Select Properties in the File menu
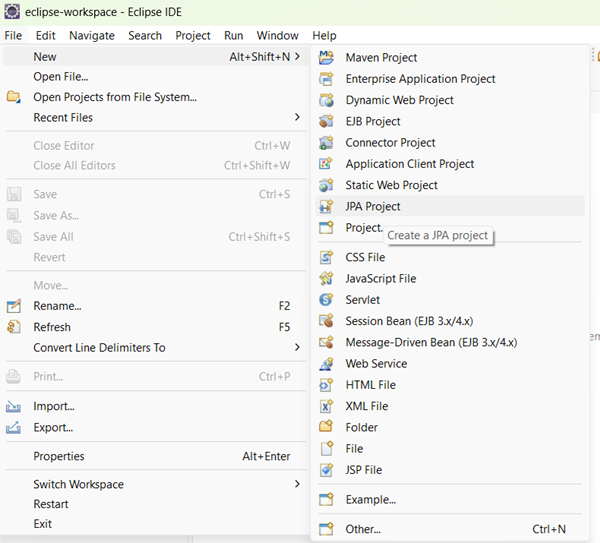The image size is (600, 543). [x=59, y=456]
